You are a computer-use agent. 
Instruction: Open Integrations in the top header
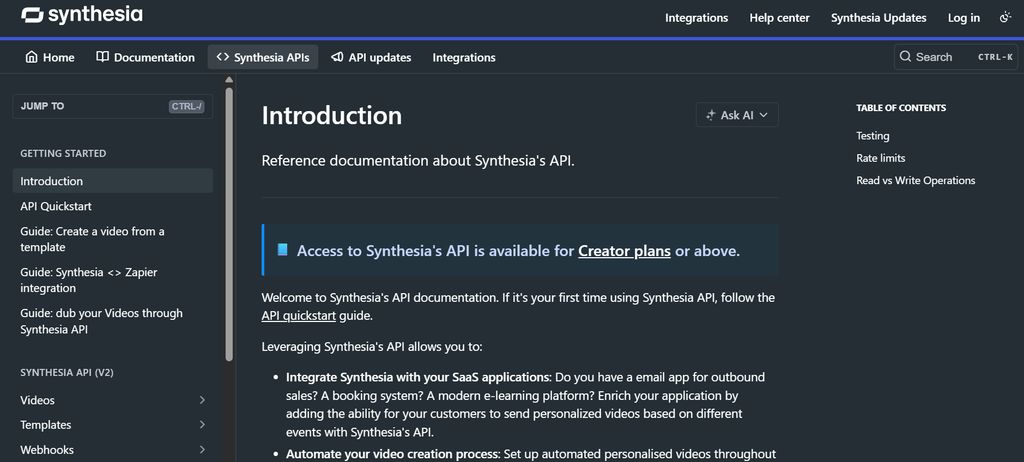pos(696,18)
